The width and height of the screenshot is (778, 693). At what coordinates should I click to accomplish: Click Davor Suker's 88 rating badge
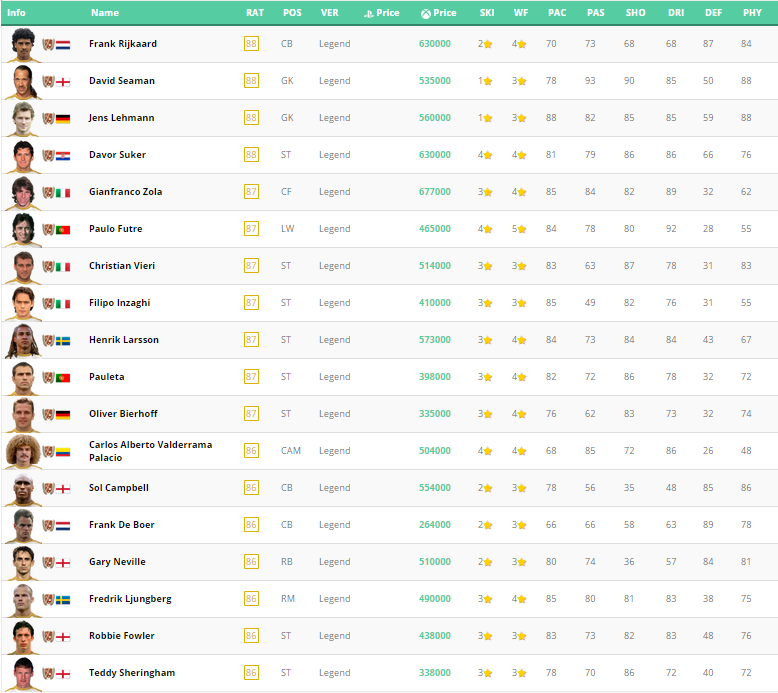(x=252, y=155)
